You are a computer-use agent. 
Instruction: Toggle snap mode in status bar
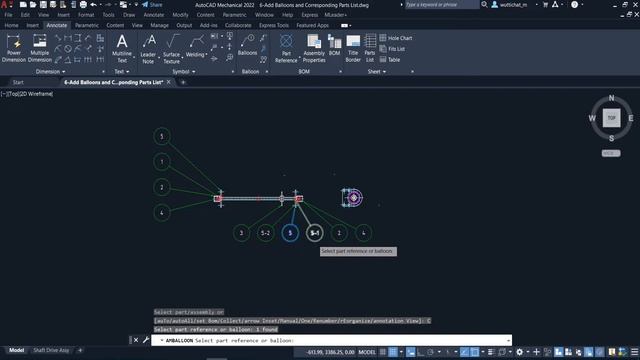click(x=393, y=352)
